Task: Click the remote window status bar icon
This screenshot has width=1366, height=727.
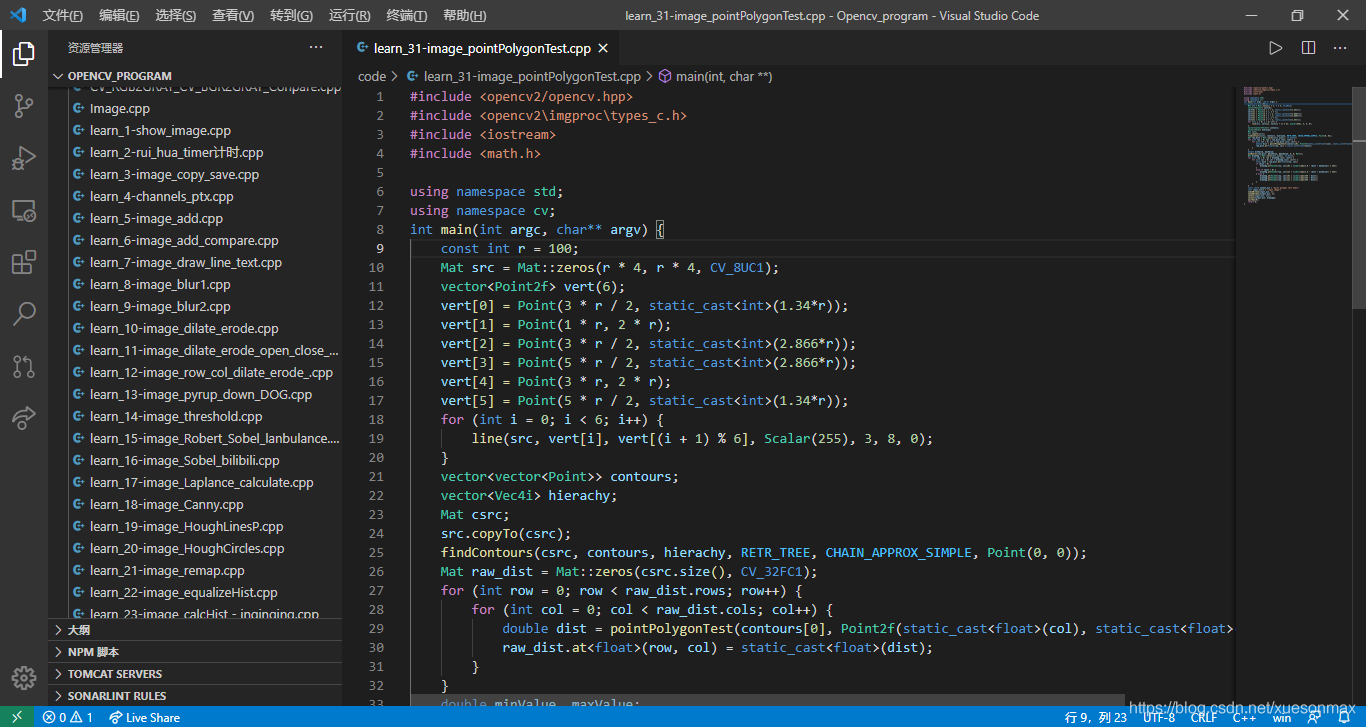Action: click(16, 717)
